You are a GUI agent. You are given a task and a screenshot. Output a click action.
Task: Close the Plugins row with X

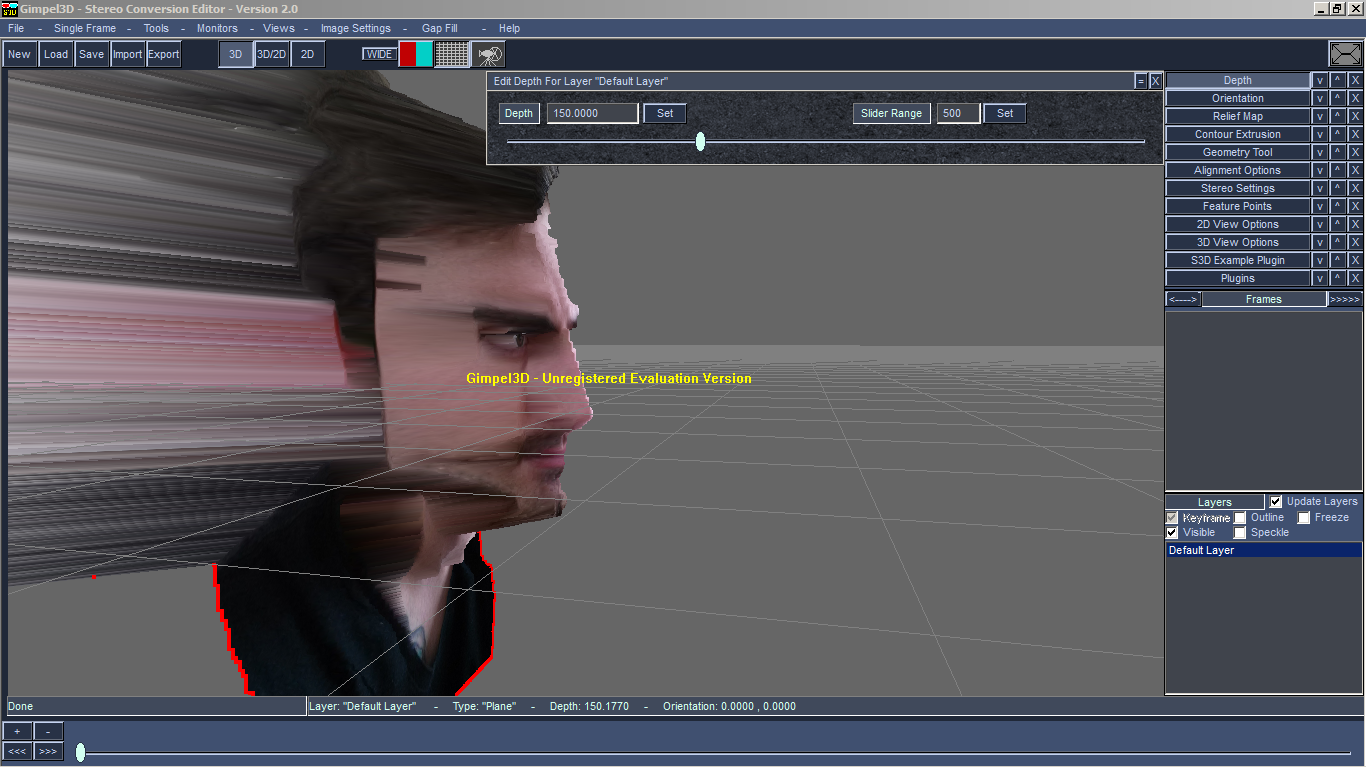click(x=1355, y=279)
